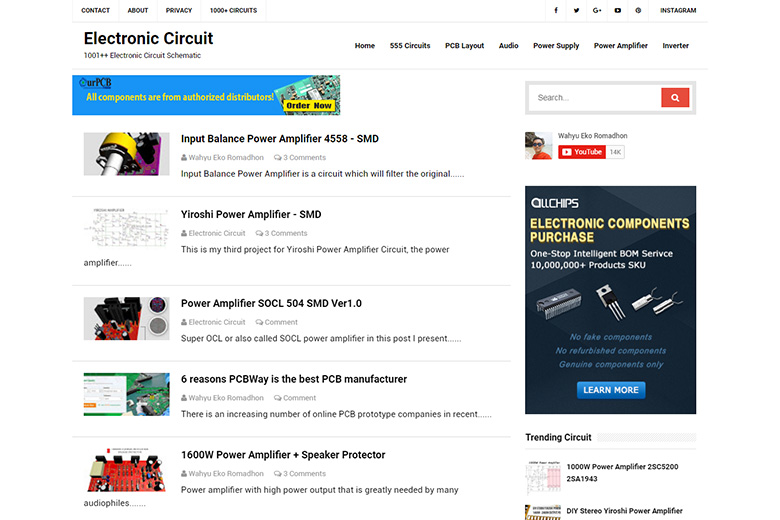Open the 1000+ CIRCUITS page
Viewport: 780px width, 520px height.
pyautogui.click(x=233, y=10)
